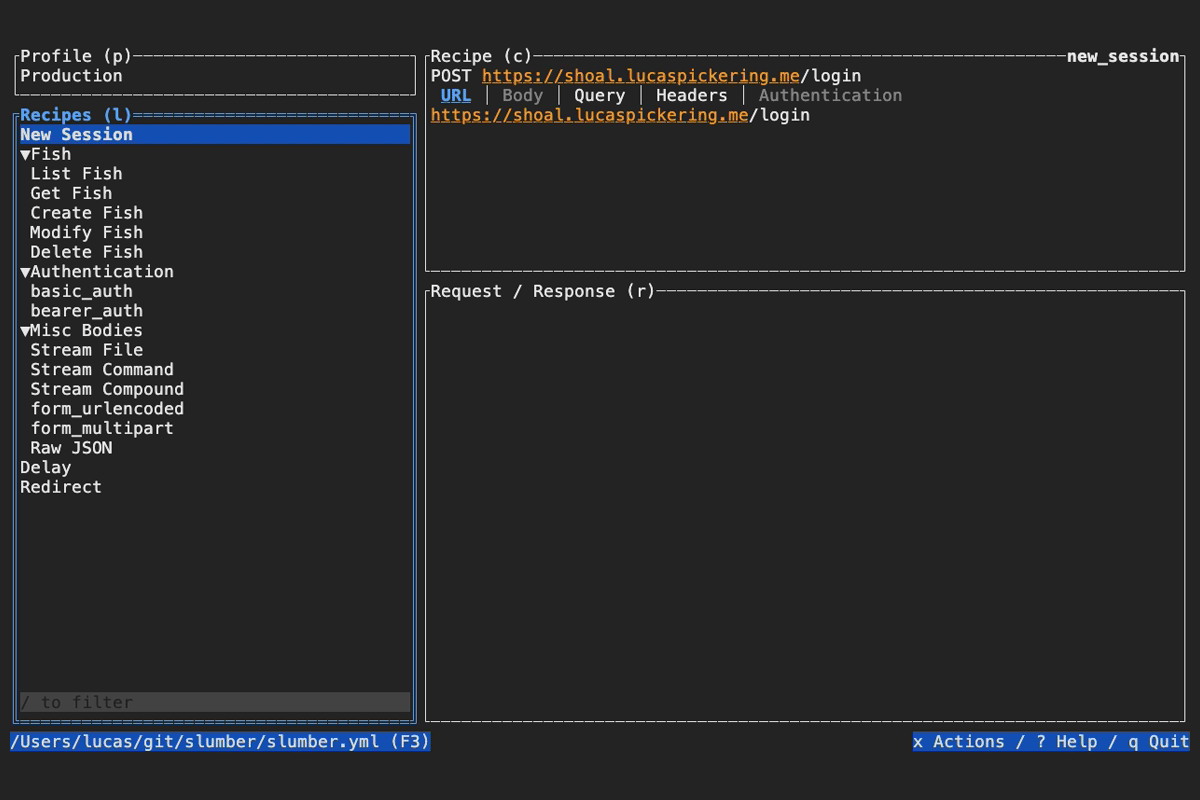Image resolution: width=1200 pixels, height=800 pixels.
Task: Open the basic_auth recipe
Action: tap(81, 291)
